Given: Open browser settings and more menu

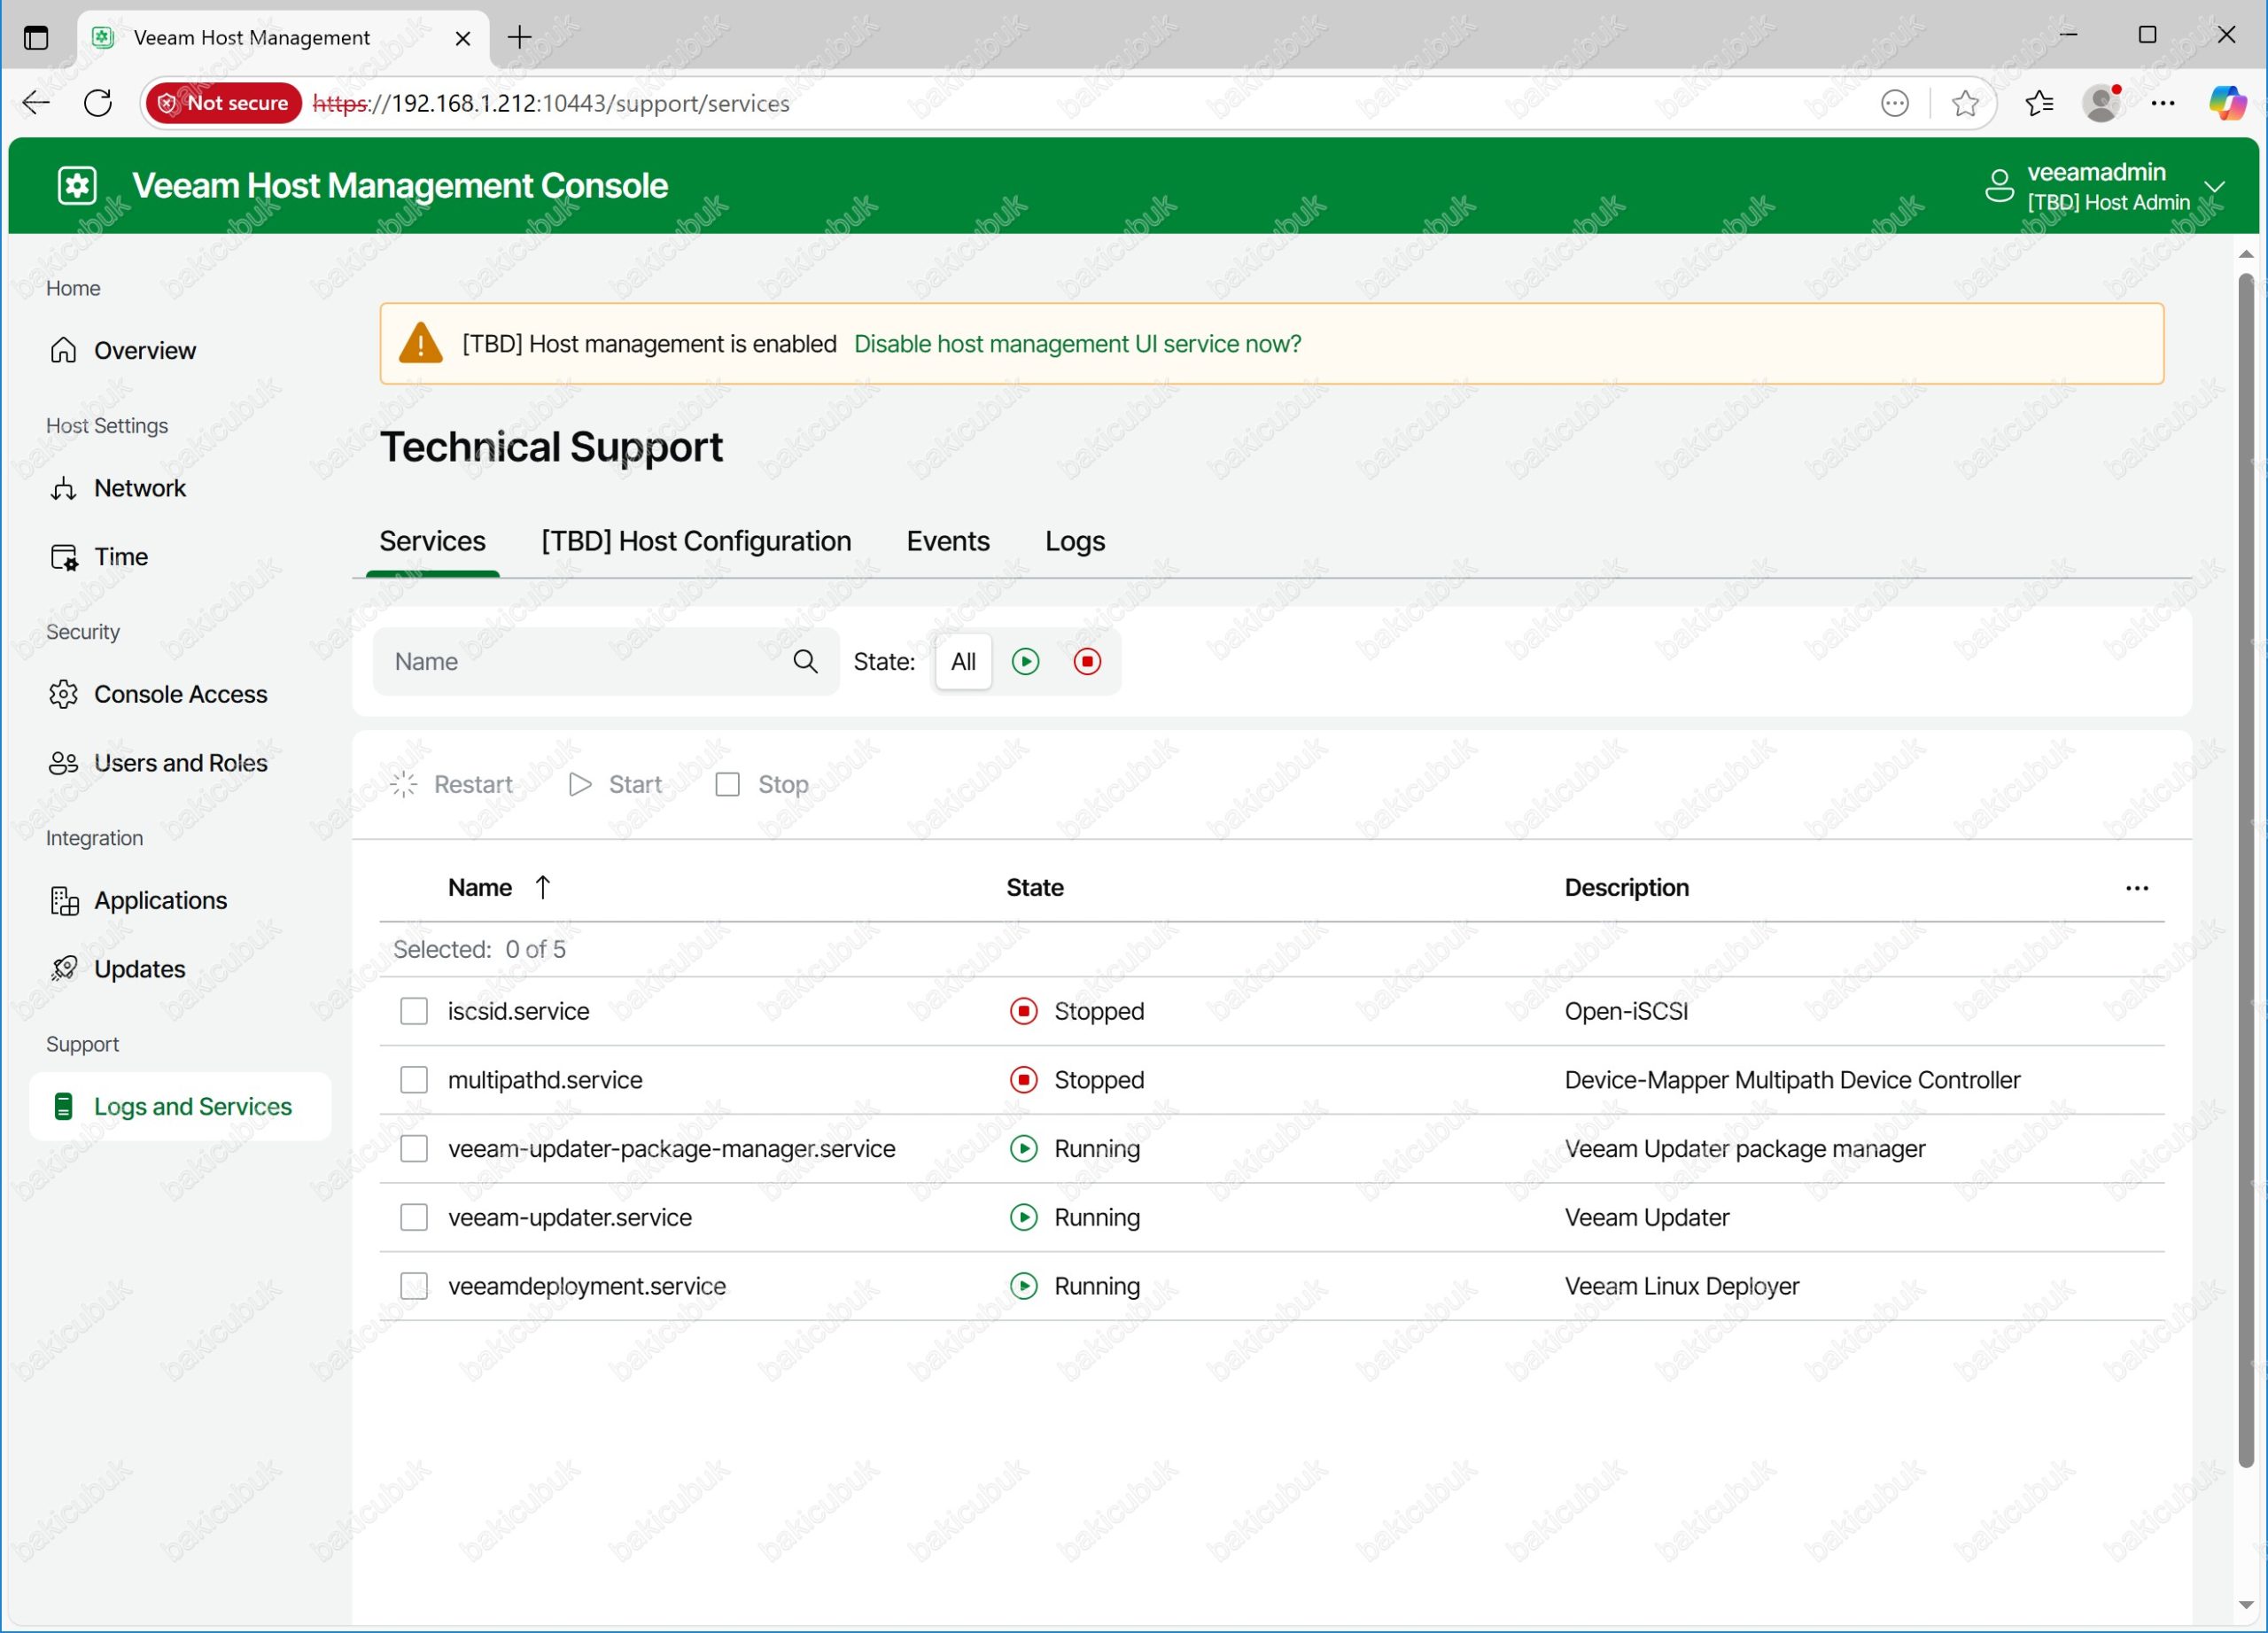Looking at the screenshot, I should (2163, 103).
